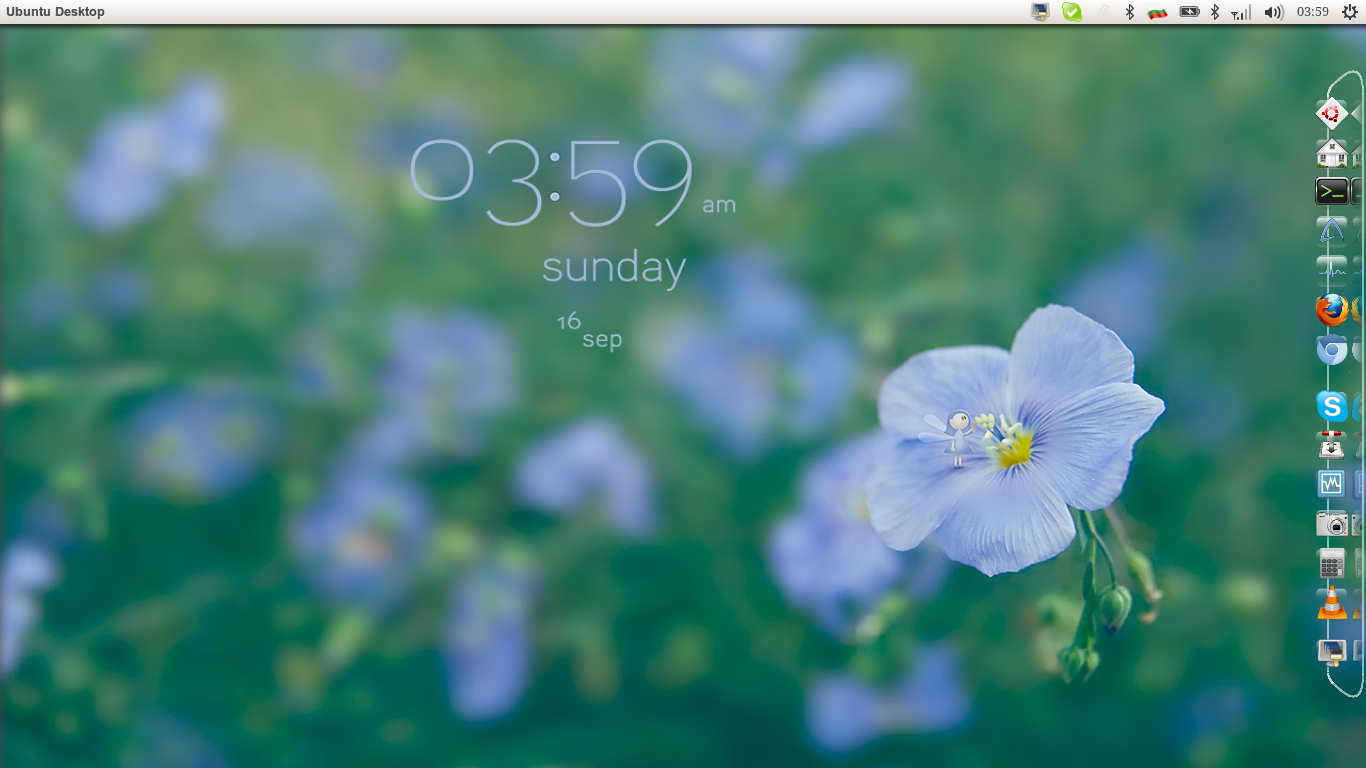Open Skype from the dock

click(1331, 406)
